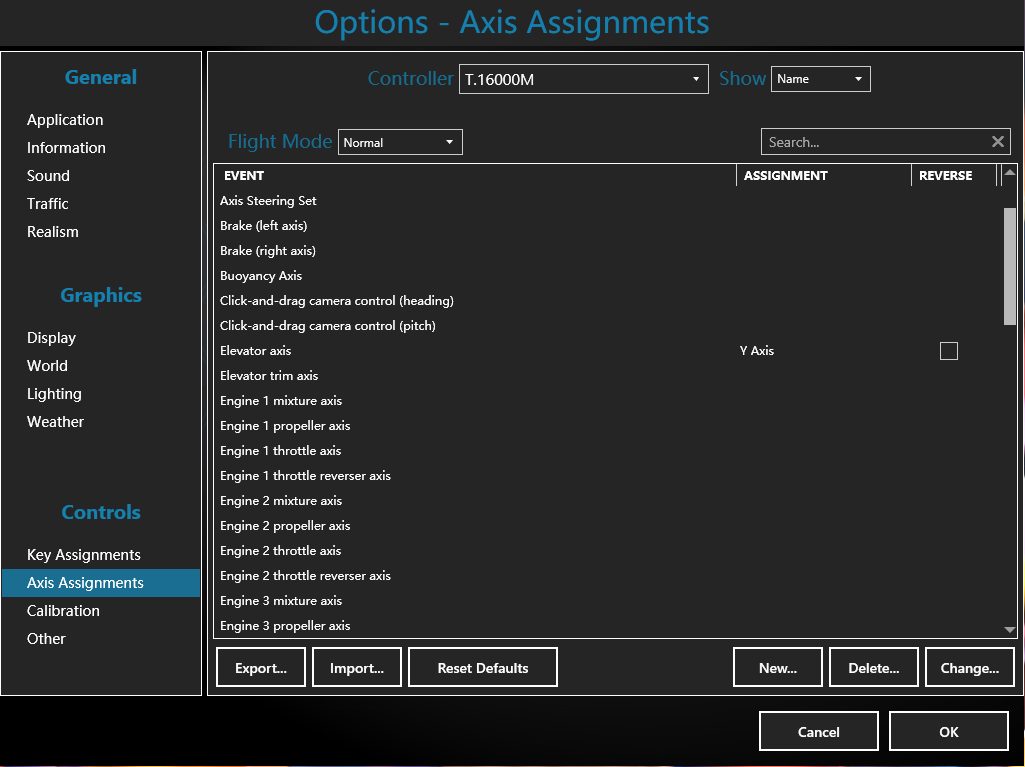Select the Engine 1 throttle axis row
The image size is (1025, 767).
(281, 451)
